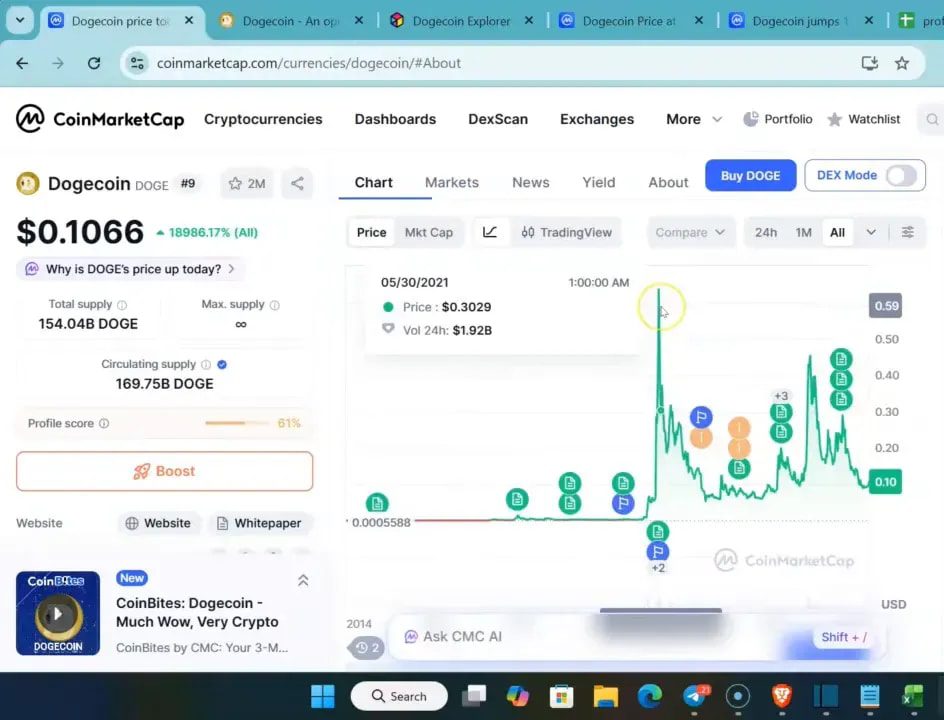
Task: Share Dogecoin page with share icon
Action: point(297,184)
